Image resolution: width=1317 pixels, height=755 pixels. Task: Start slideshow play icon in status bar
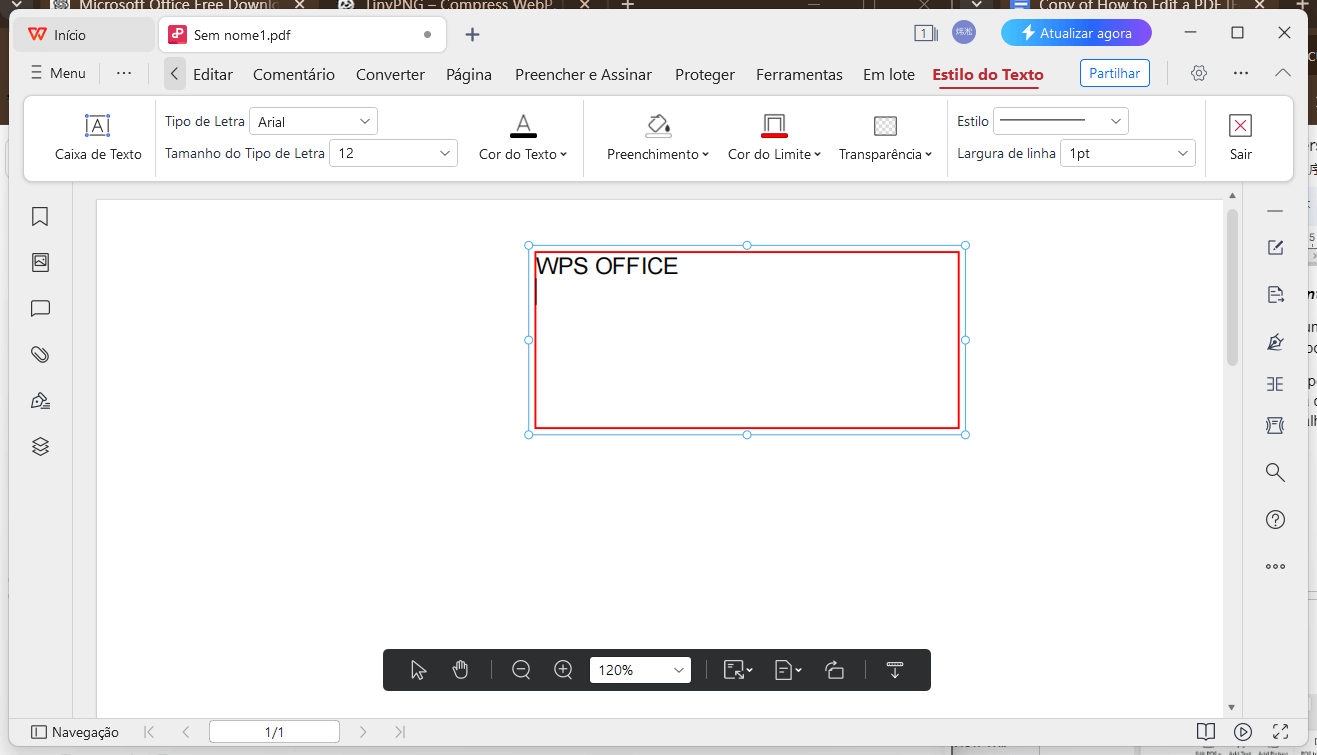coord(1243,732)
